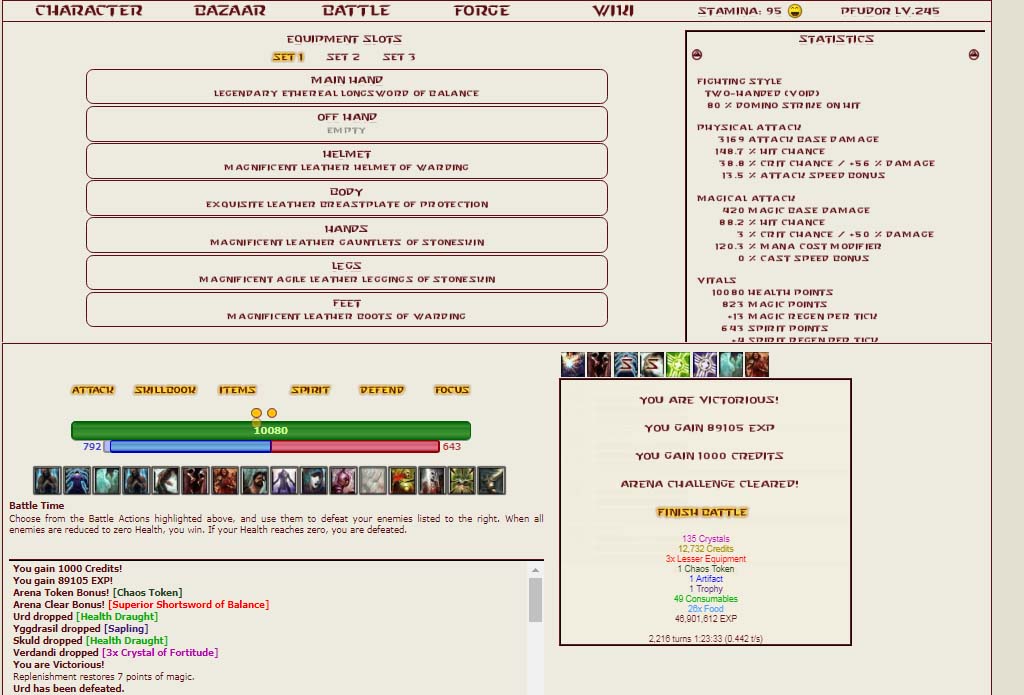Screen dimensions: 1024x695
Task: Click the green health bar showing 10080
Action: tap(270, 431)
